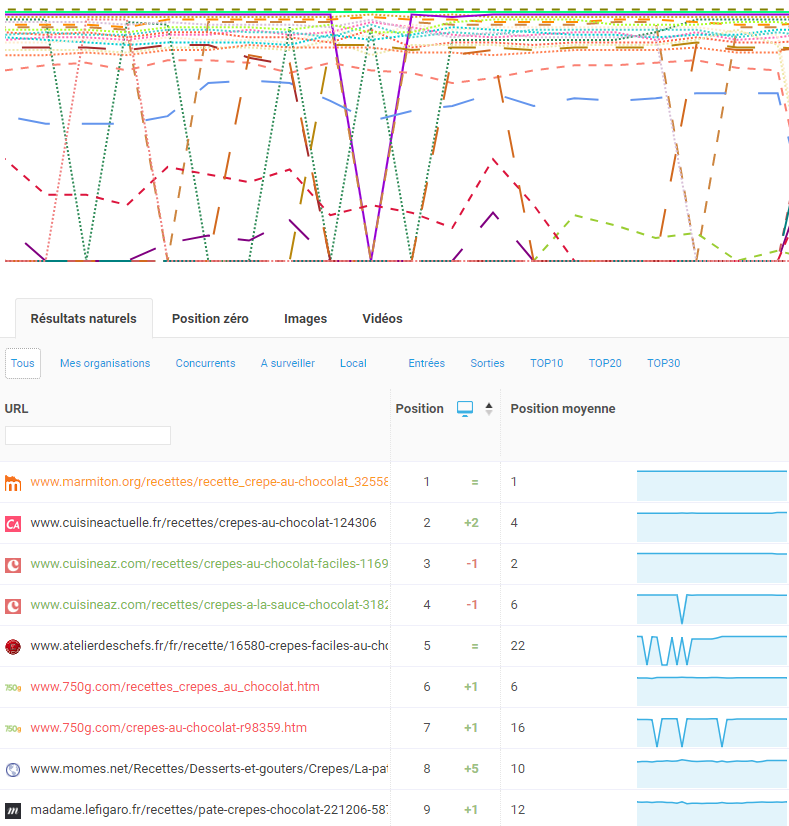Show the Entrées filter results
Viewport: 789px width, 826px height.
click(426, 363)
